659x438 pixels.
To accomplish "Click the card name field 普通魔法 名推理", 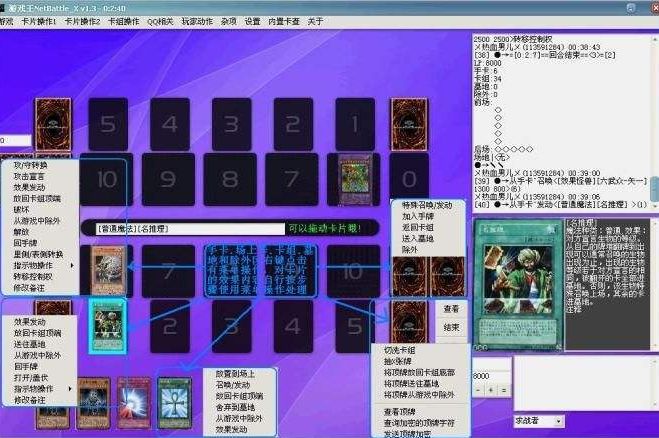I will coord(190,229).
